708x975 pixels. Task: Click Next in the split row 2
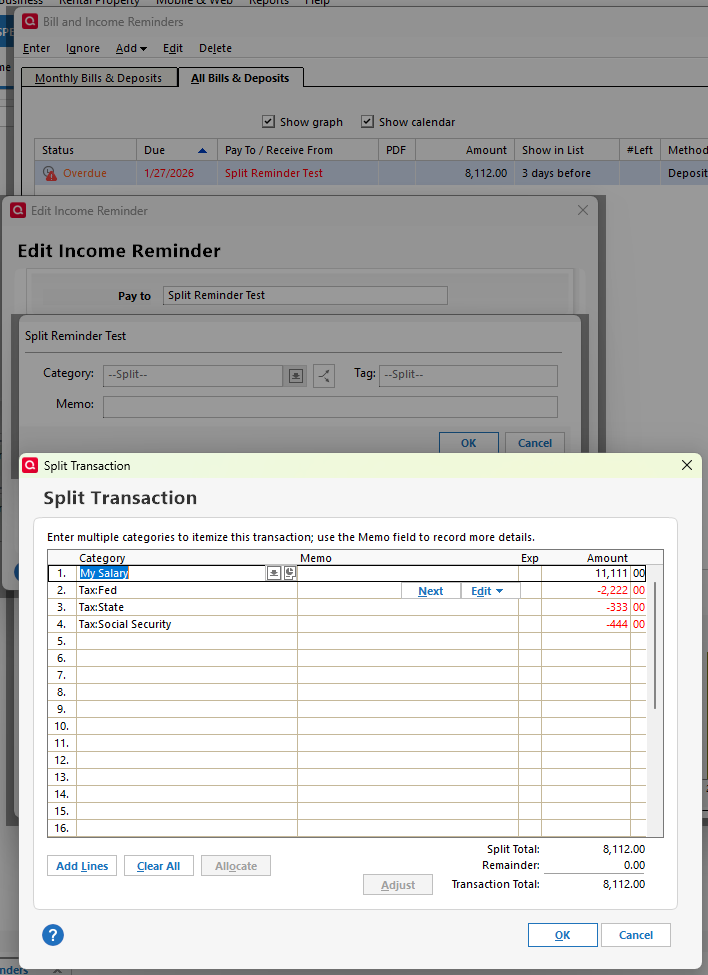coord(431,591)
